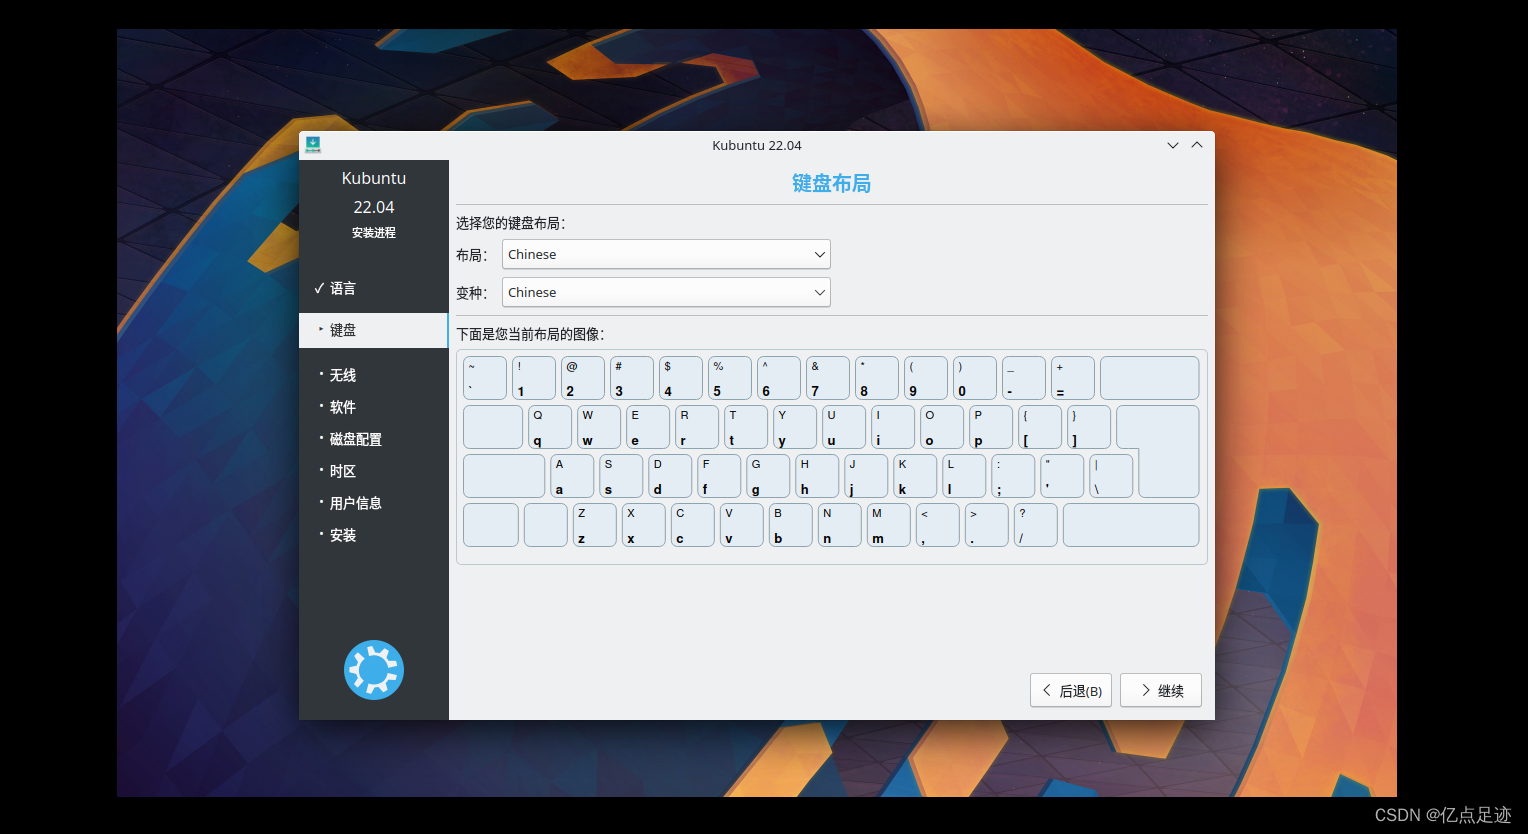Screen dimensions: 1528x834
Task: Click the 后退(B) back button
Action: click(x=1071, y=690)
